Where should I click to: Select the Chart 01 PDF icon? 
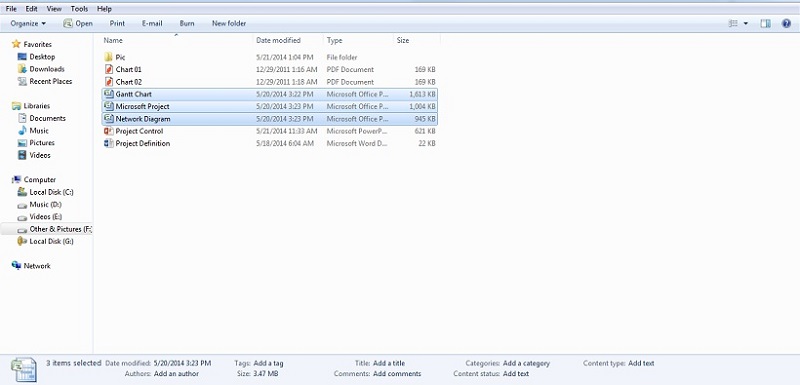108,69
